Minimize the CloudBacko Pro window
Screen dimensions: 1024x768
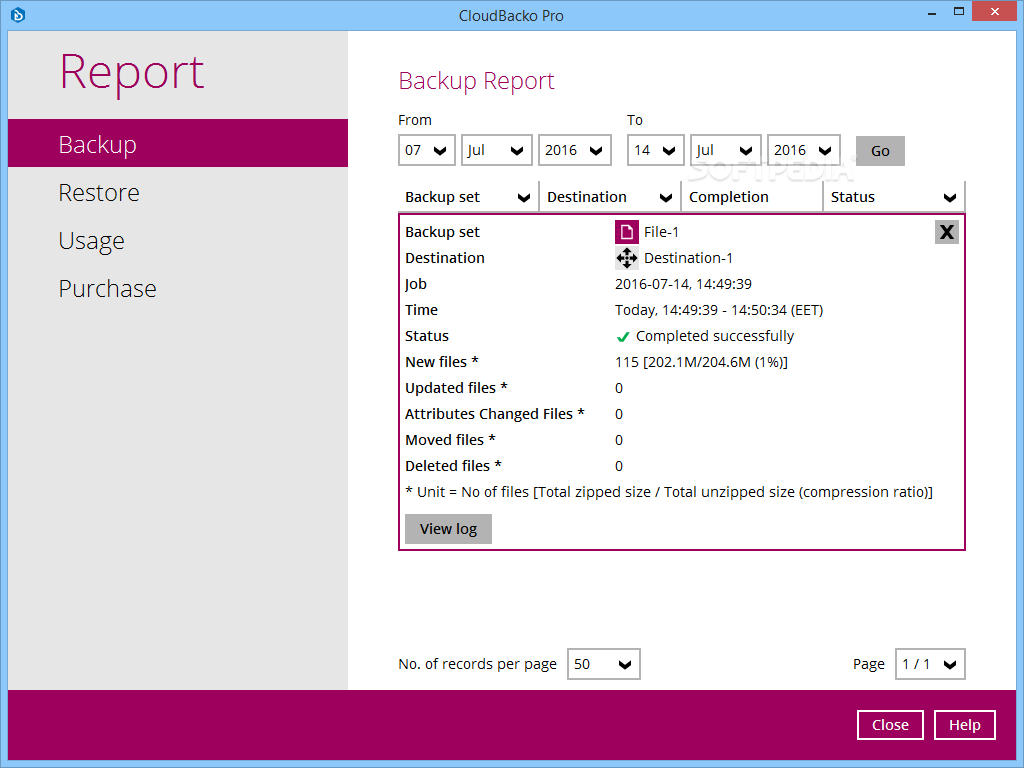(x=932, y=12)
